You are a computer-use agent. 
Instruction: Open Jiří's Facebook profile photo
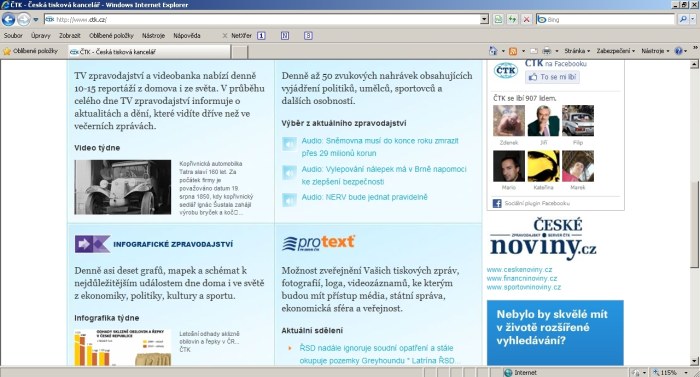pos(543,121)
